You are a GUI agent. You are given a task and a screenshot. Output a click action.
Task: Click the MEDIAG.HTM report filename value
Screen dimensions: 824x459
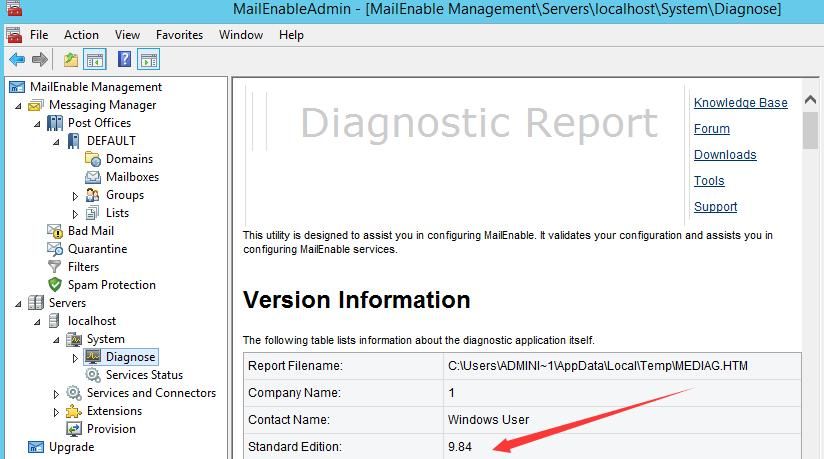coord(598,366)
